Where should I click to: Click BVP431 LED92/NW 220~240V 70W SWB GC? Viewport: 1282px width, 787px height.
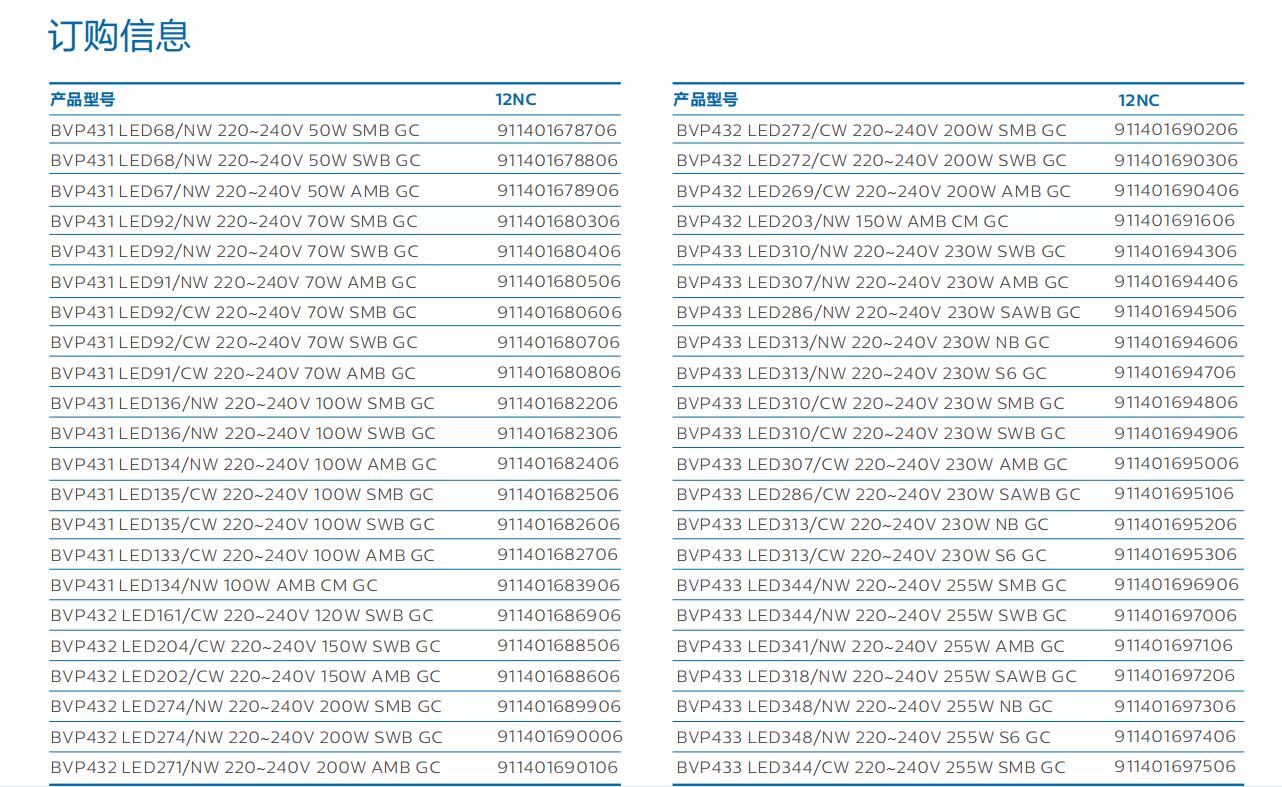coord(234,251)
